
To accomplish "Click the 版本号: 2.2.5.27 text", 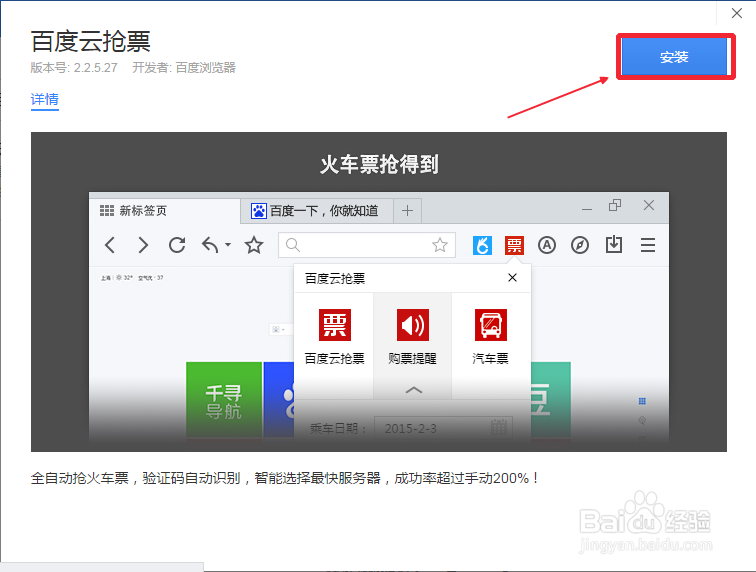I will [x=74, y=68].
